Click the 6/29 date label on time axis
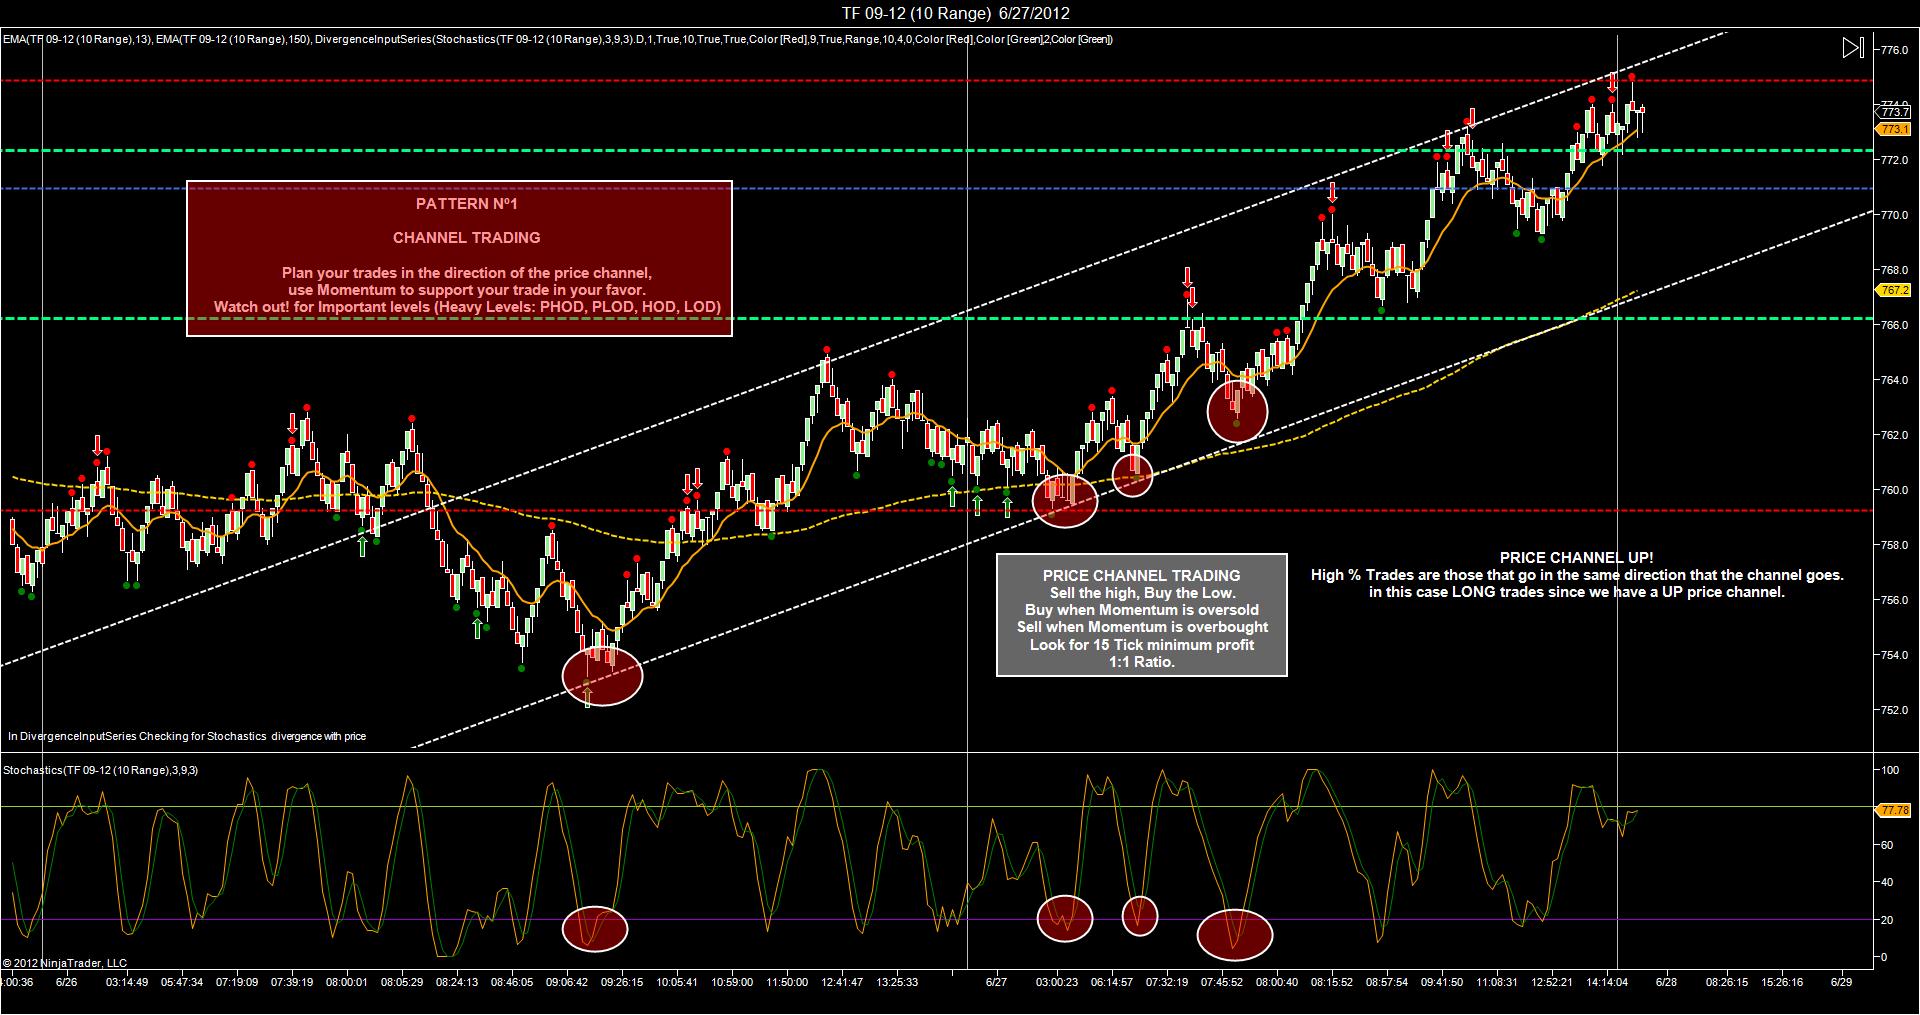This screenshot has height=1015, width=1920. pos(1841,982)
